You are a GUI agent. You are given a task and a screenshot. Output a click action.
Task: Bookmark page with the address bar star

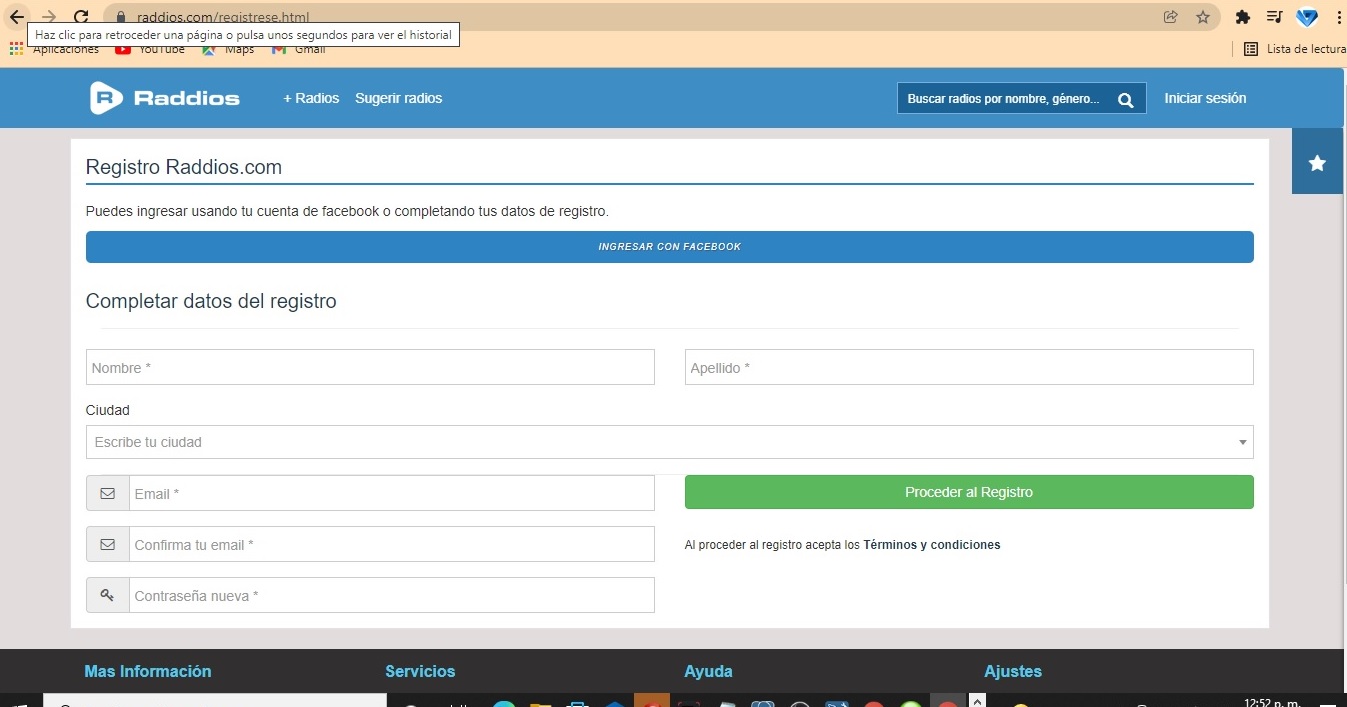pyautogui.click(x=1203, y=17)
